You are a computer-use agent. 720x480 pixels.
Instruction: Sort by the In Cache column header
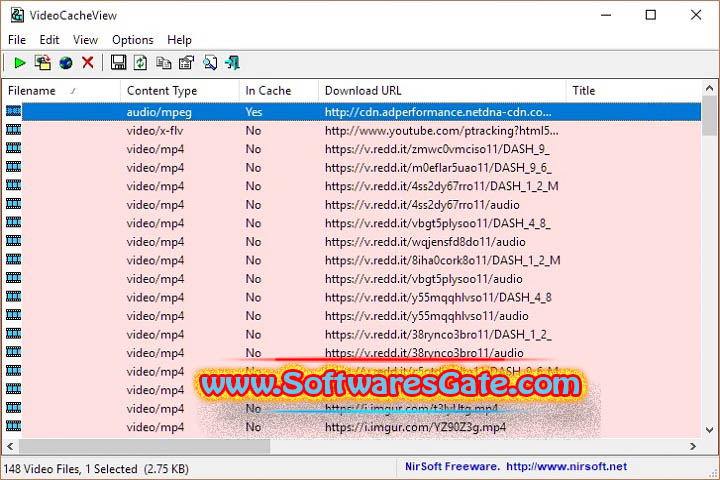pyautogui.click(x=279, y=91)
